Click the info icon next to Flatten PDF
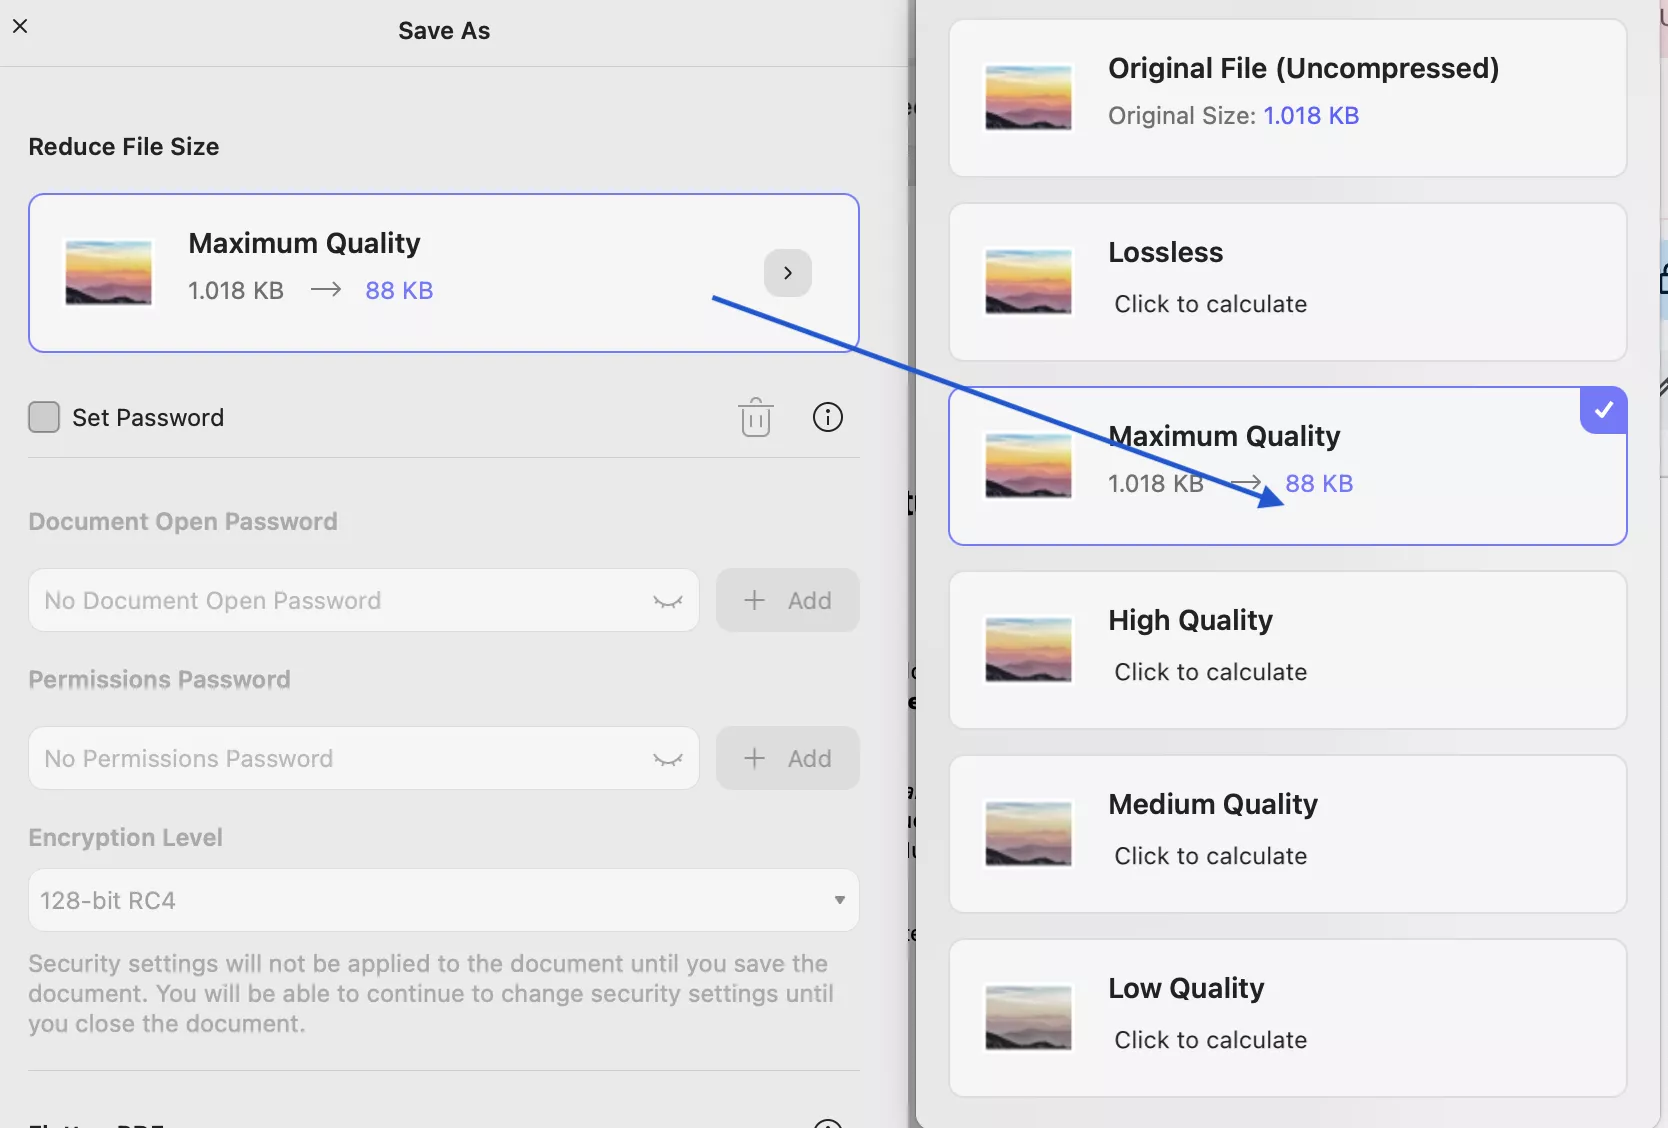Screen dimensions: 1668x1128 (x=826, y=1122)
